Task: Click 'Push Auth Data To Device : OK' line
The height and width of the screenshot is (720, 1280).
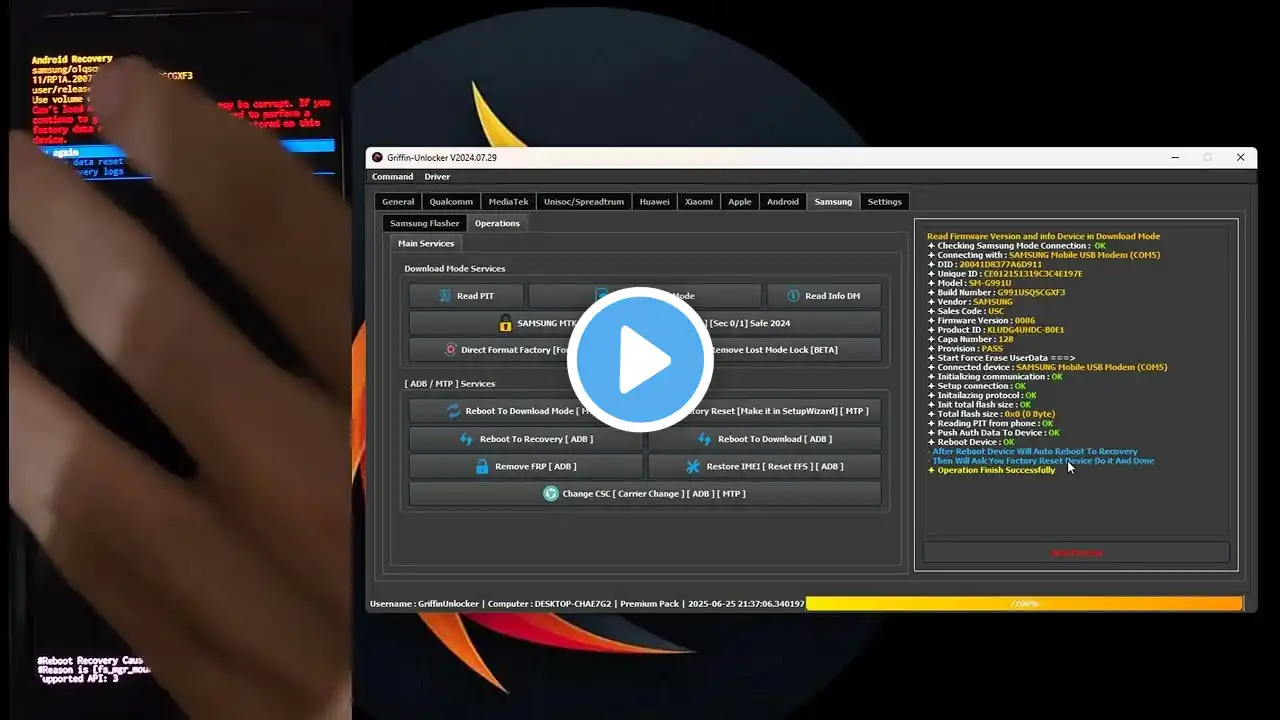Action: coord(994,433)
